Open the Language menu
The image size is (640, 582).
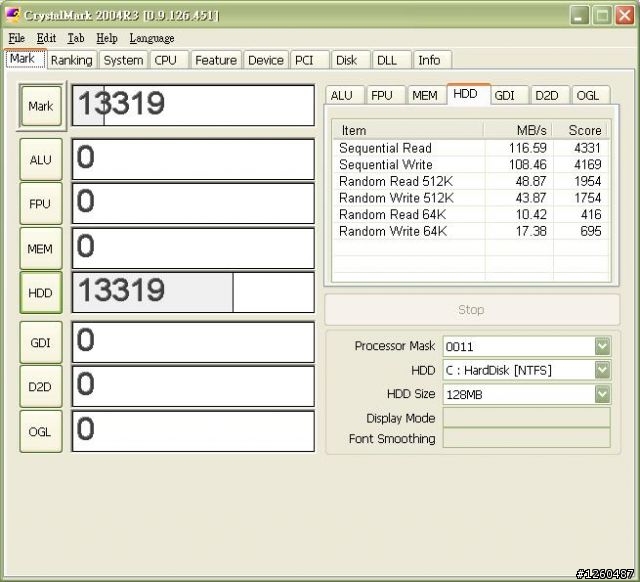coord(152,38)
